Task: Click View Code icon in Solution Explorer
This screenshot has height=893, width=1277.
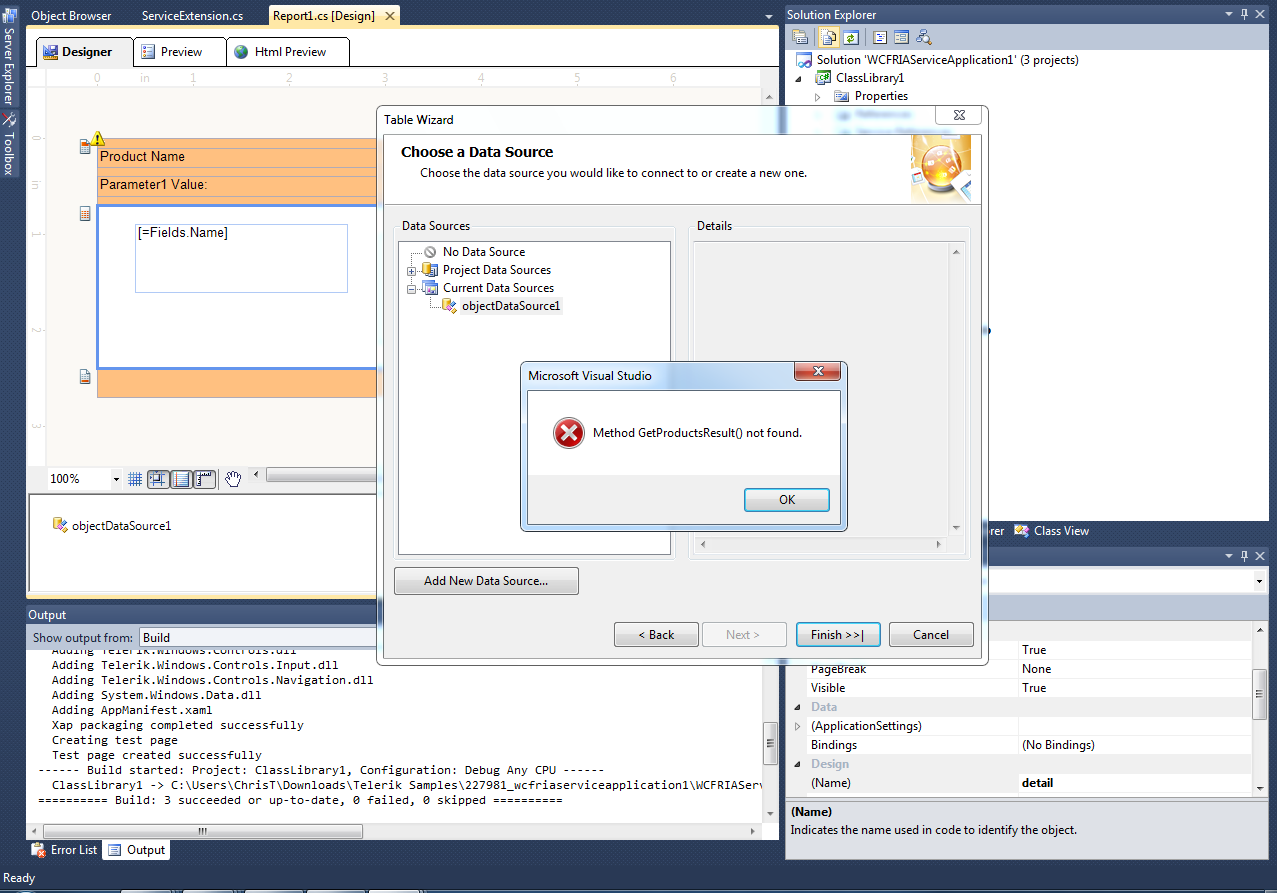Action: [x=880, y=37]
